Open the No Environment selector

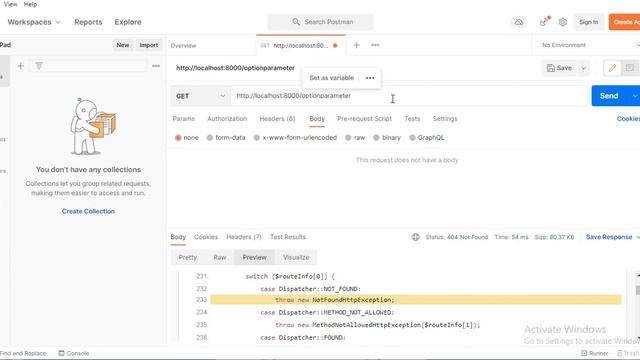[589, 45]
